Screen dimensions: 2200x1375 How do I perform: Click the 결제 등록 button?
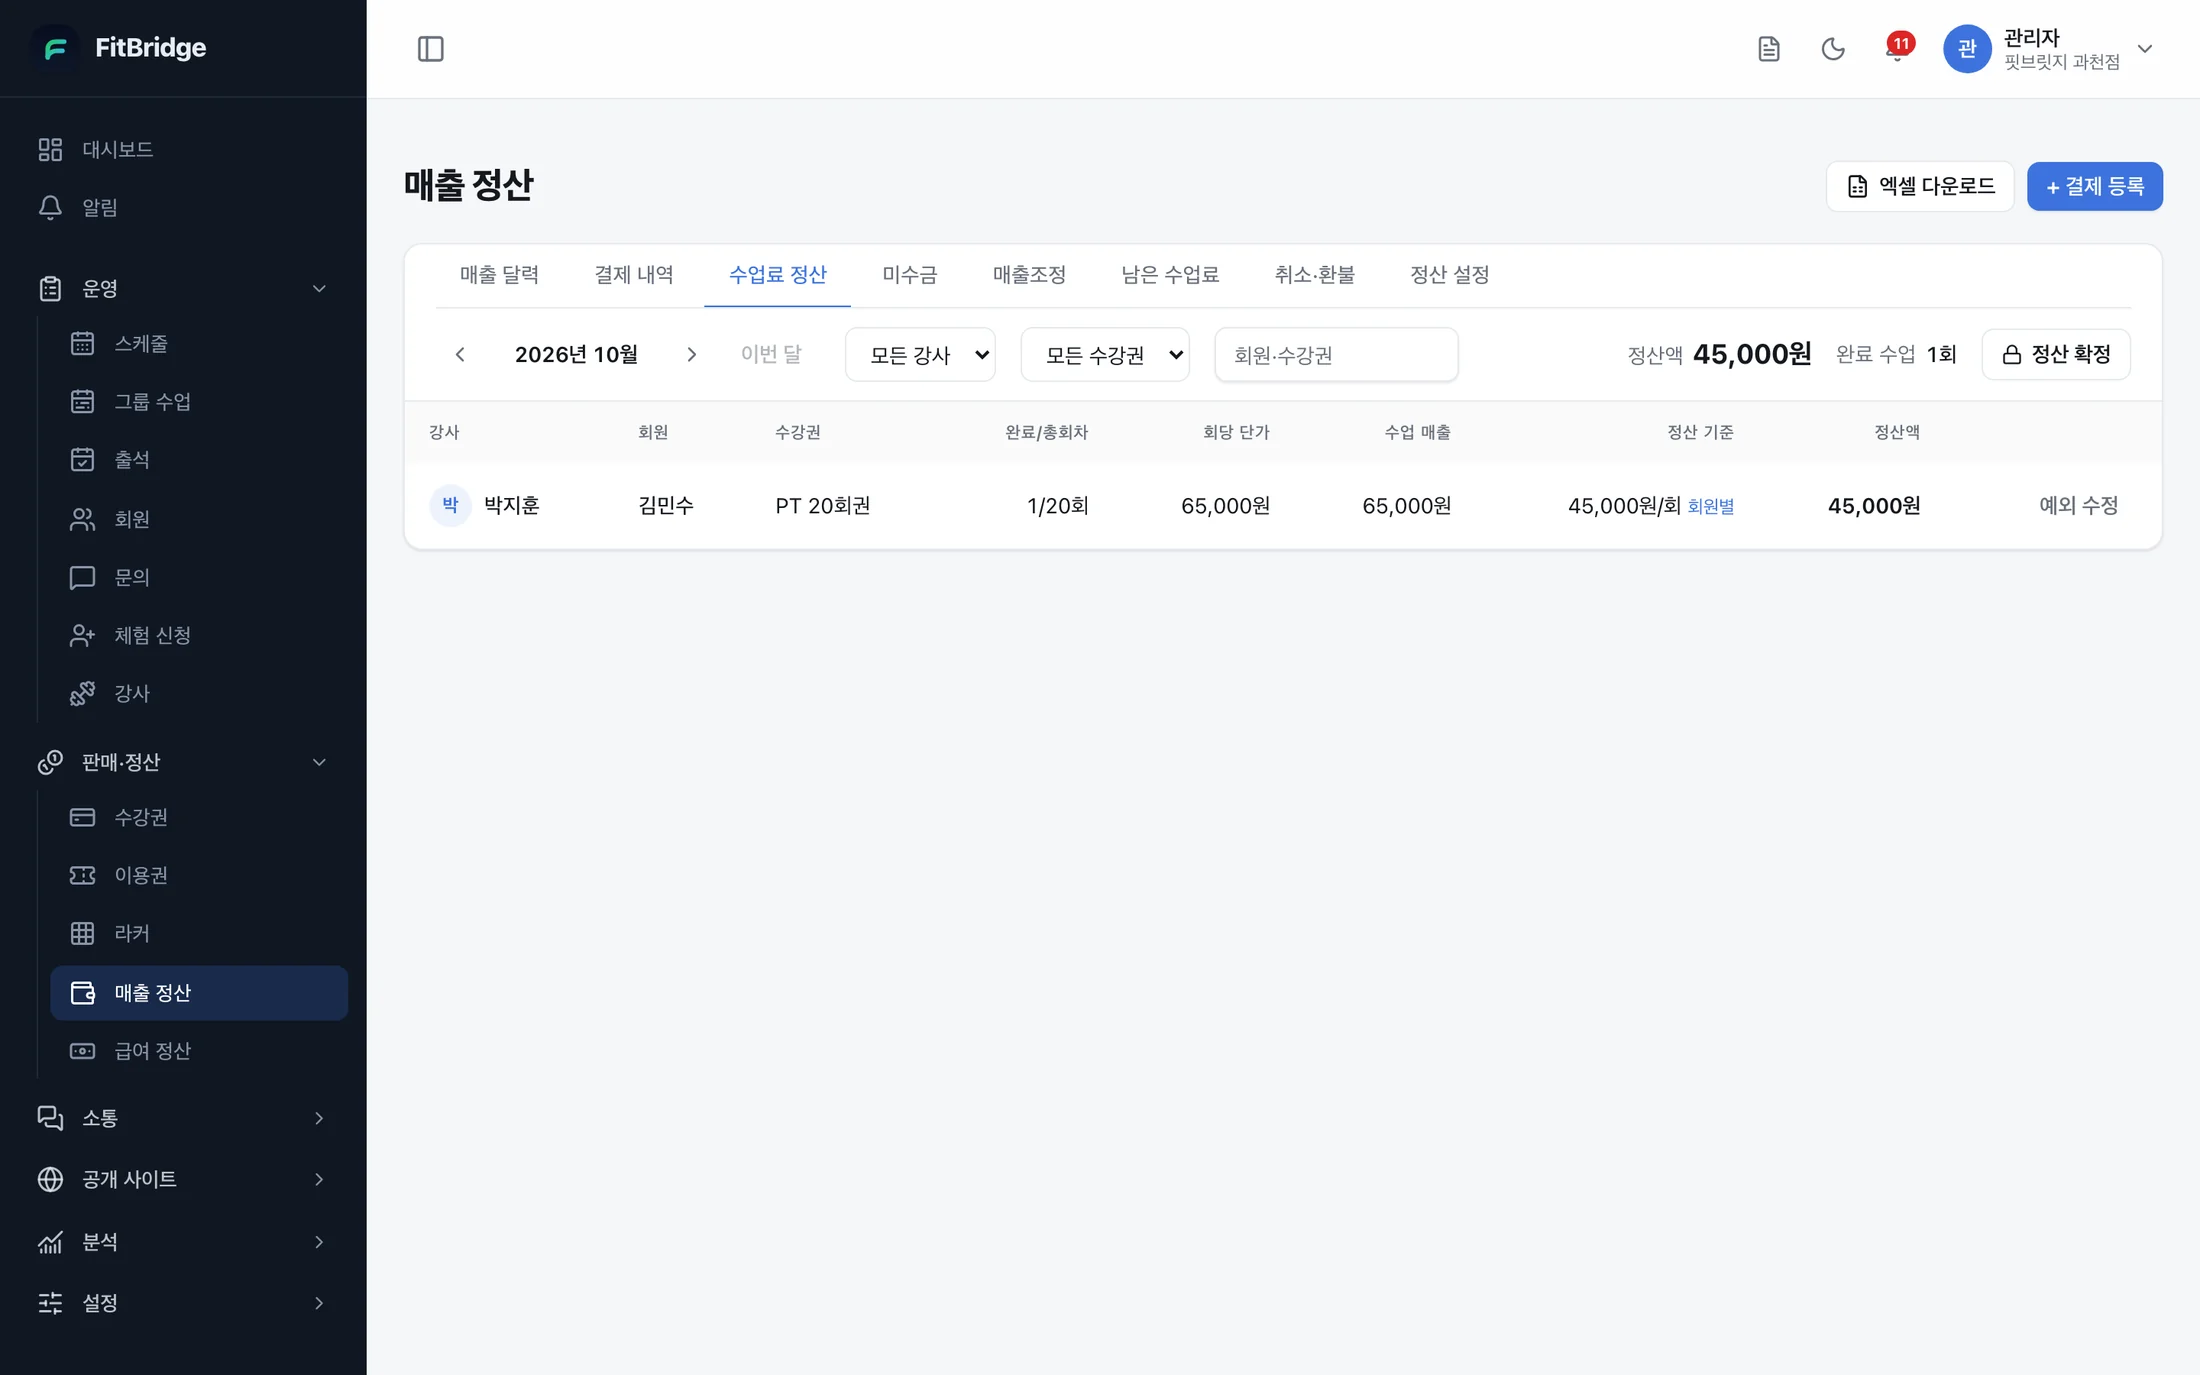[2094, 186]
